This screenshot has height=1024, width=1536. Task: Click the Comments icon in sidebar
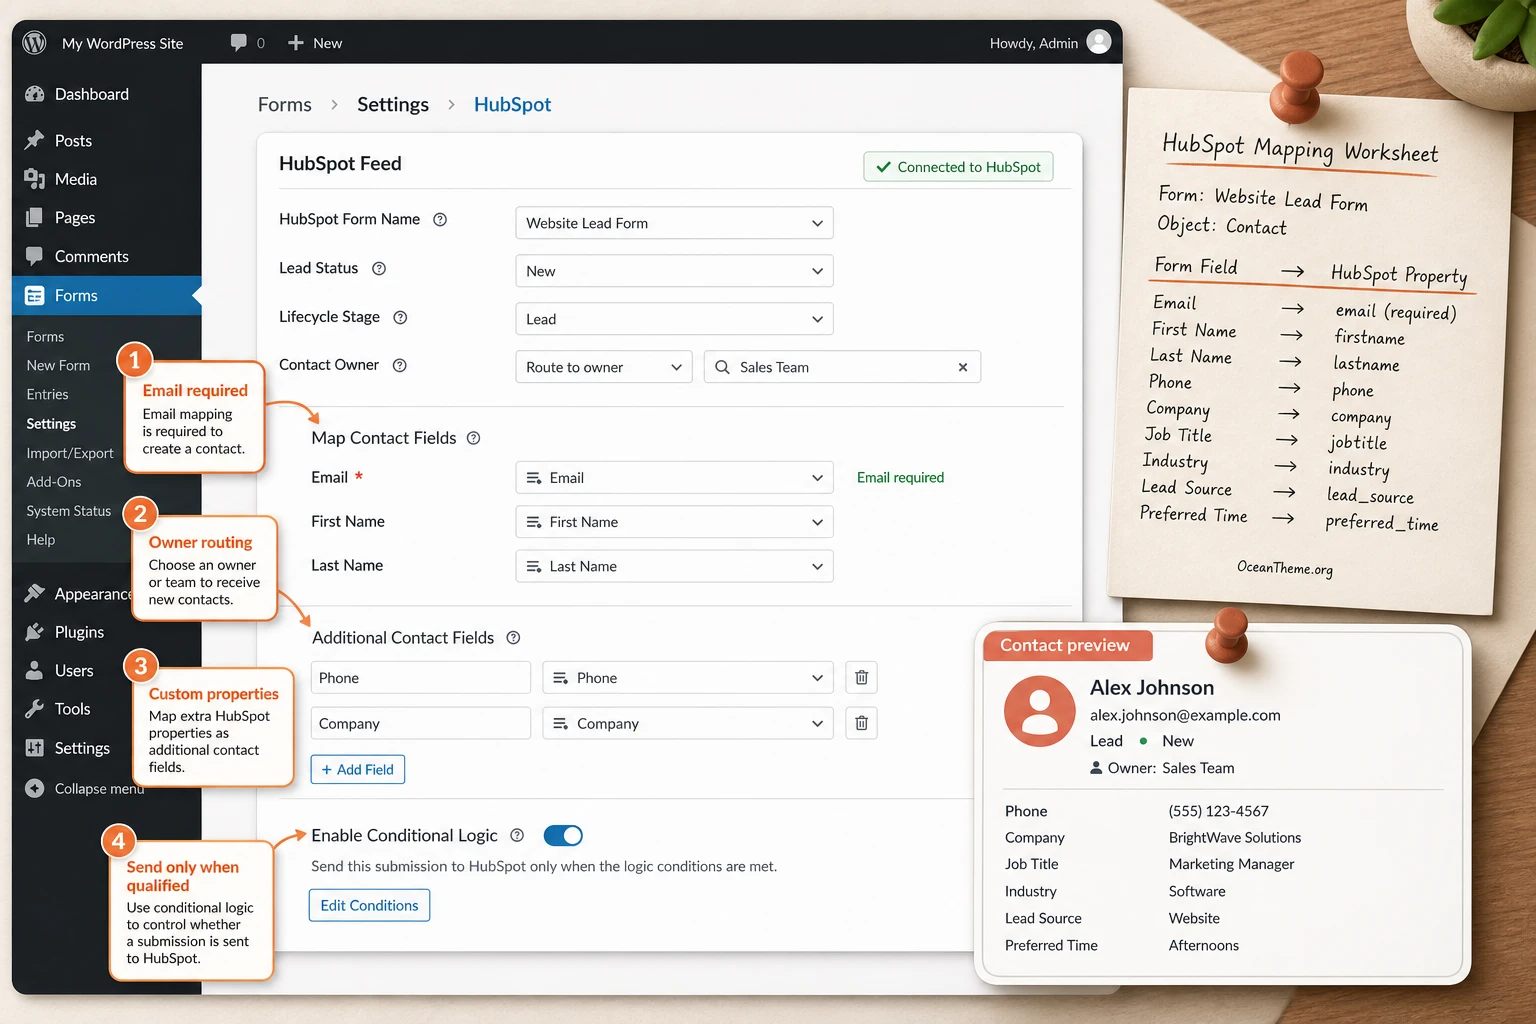click(x=35, y=256)
